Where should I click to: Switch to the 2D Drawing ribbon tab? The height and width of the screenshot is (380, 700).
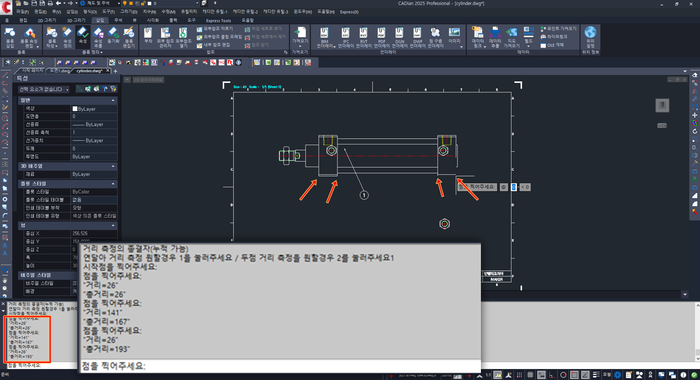point(46,21)
